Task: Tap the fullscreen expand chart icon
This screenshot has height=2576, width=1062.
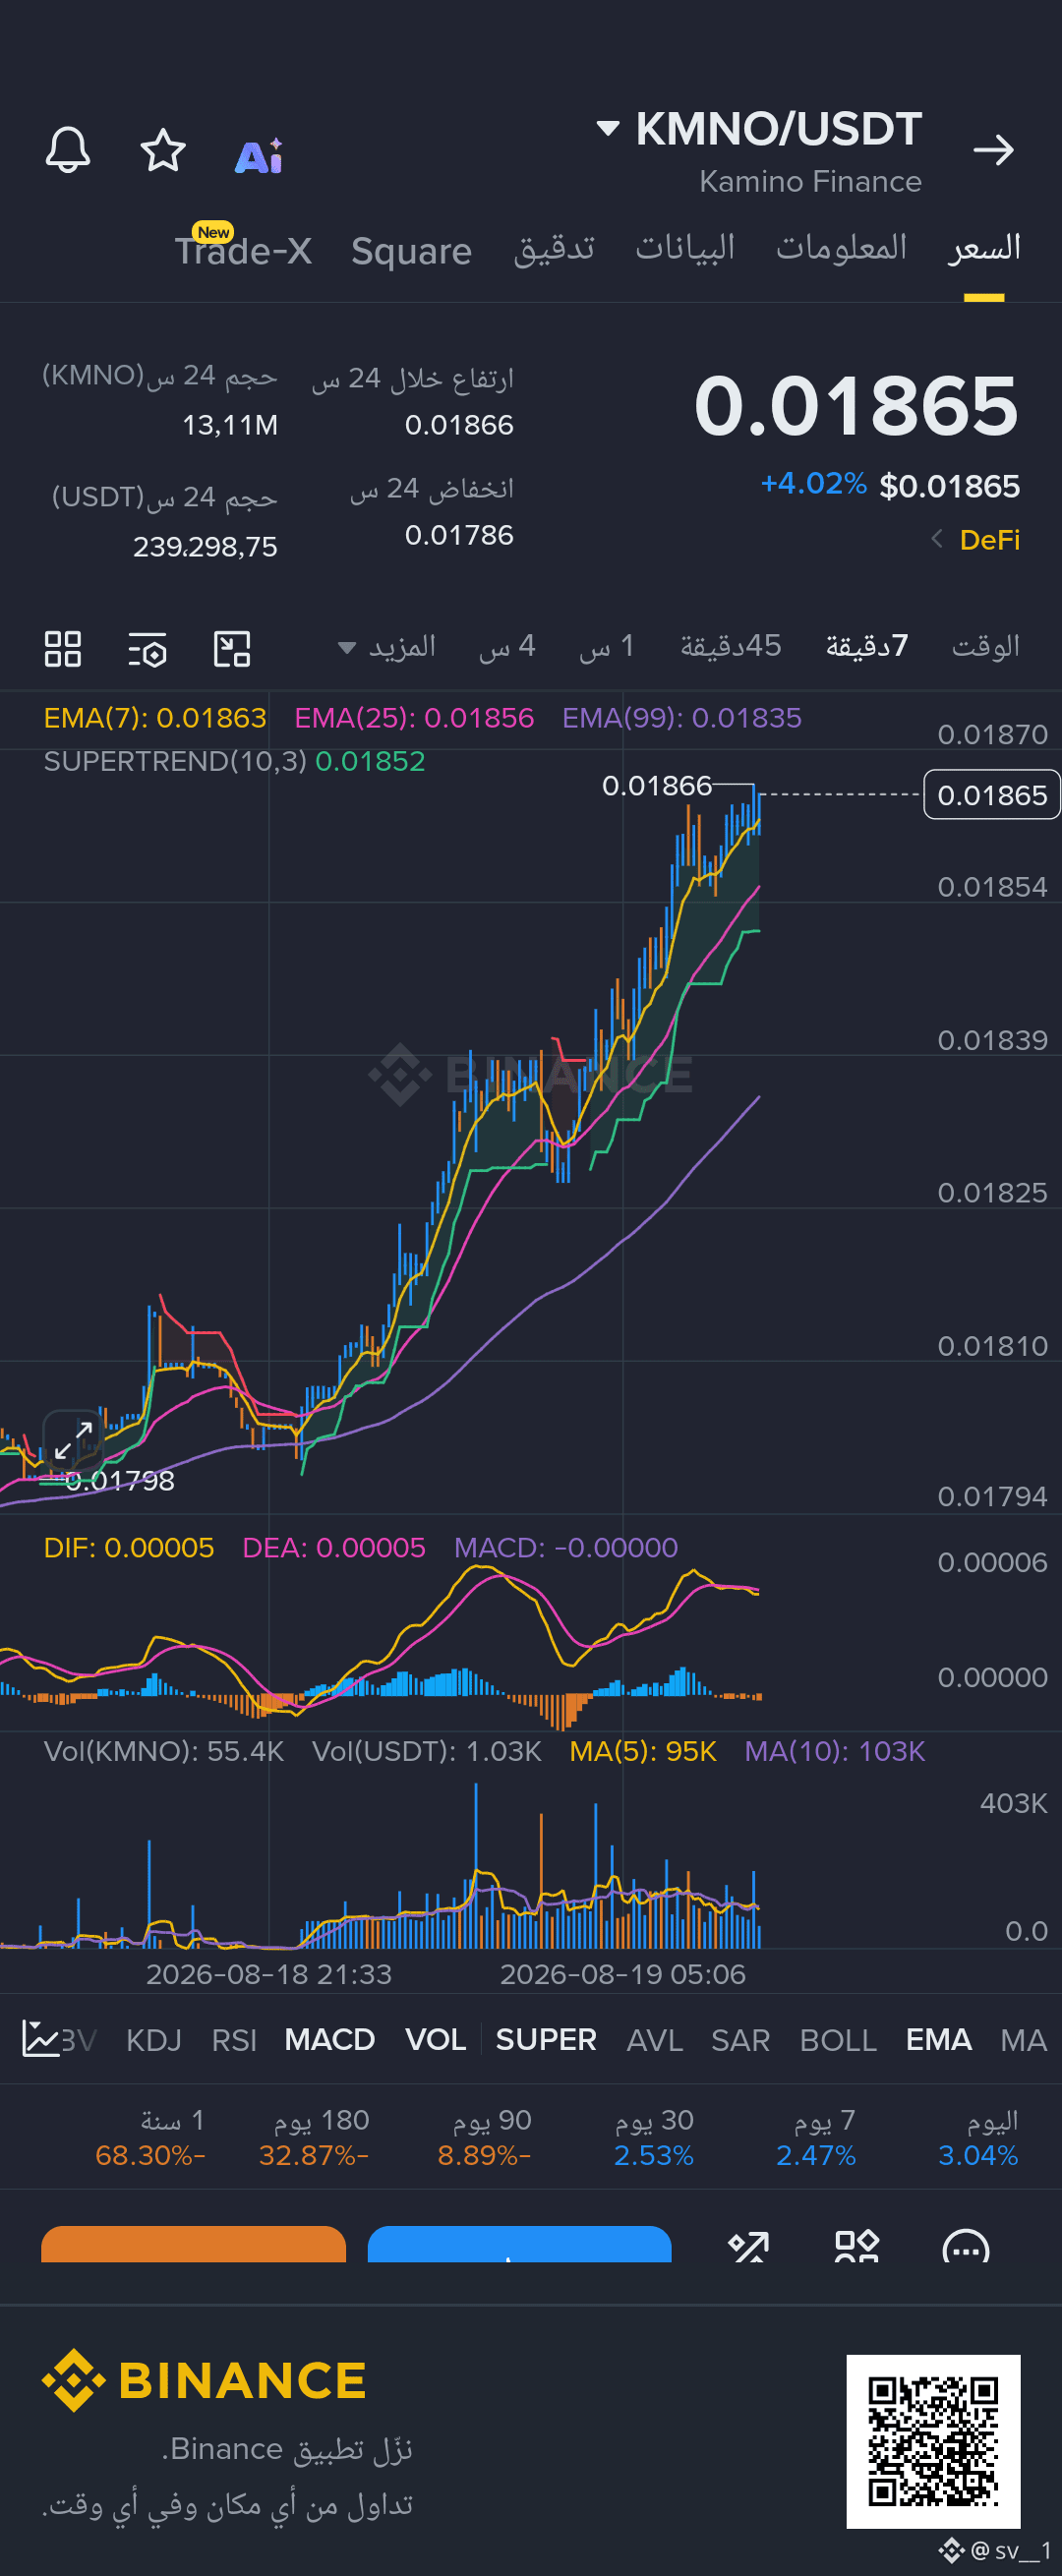Action: (73, 1441)
